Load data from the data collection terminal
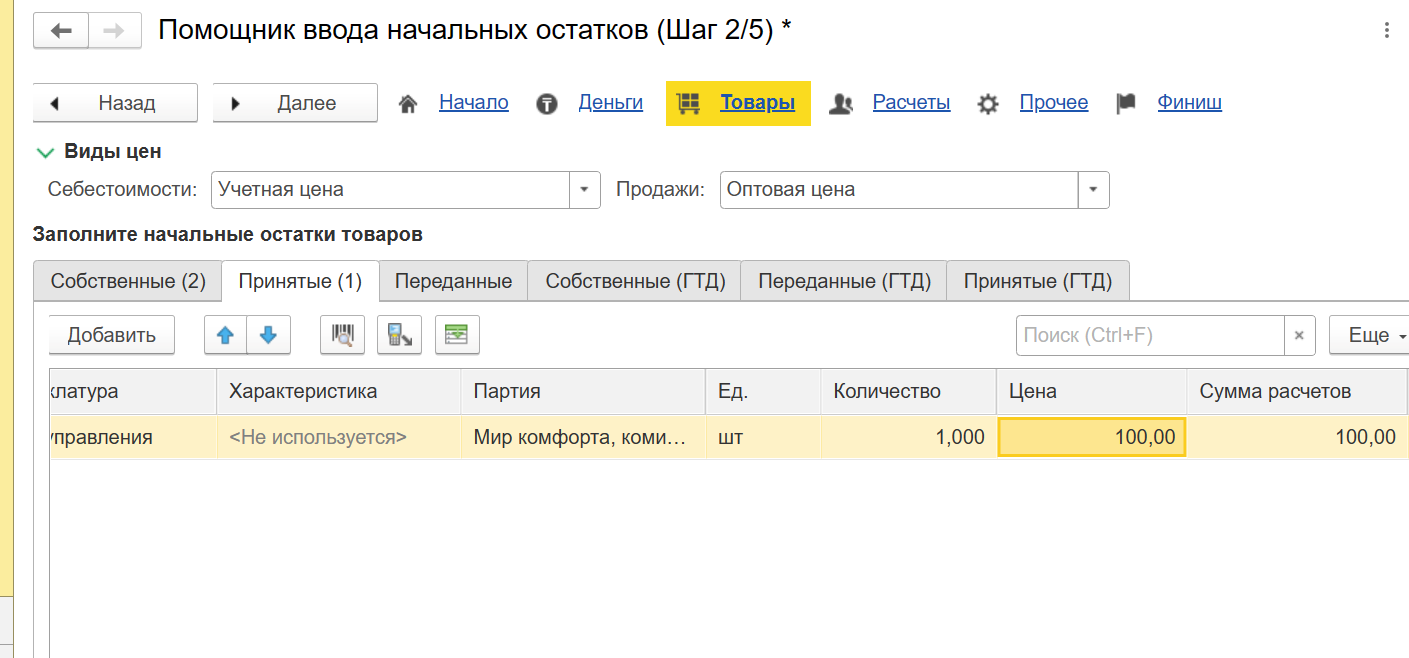 pos(399,334)
